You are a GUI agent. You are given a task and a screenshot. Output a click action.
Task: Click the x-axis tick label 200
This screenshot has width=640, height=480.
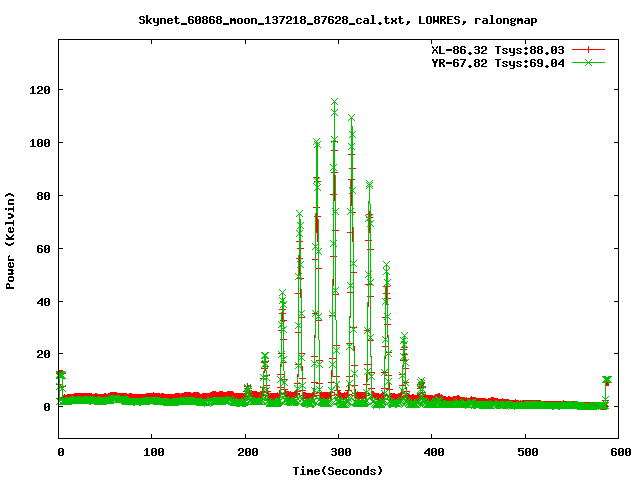click(x=248, y=452)
